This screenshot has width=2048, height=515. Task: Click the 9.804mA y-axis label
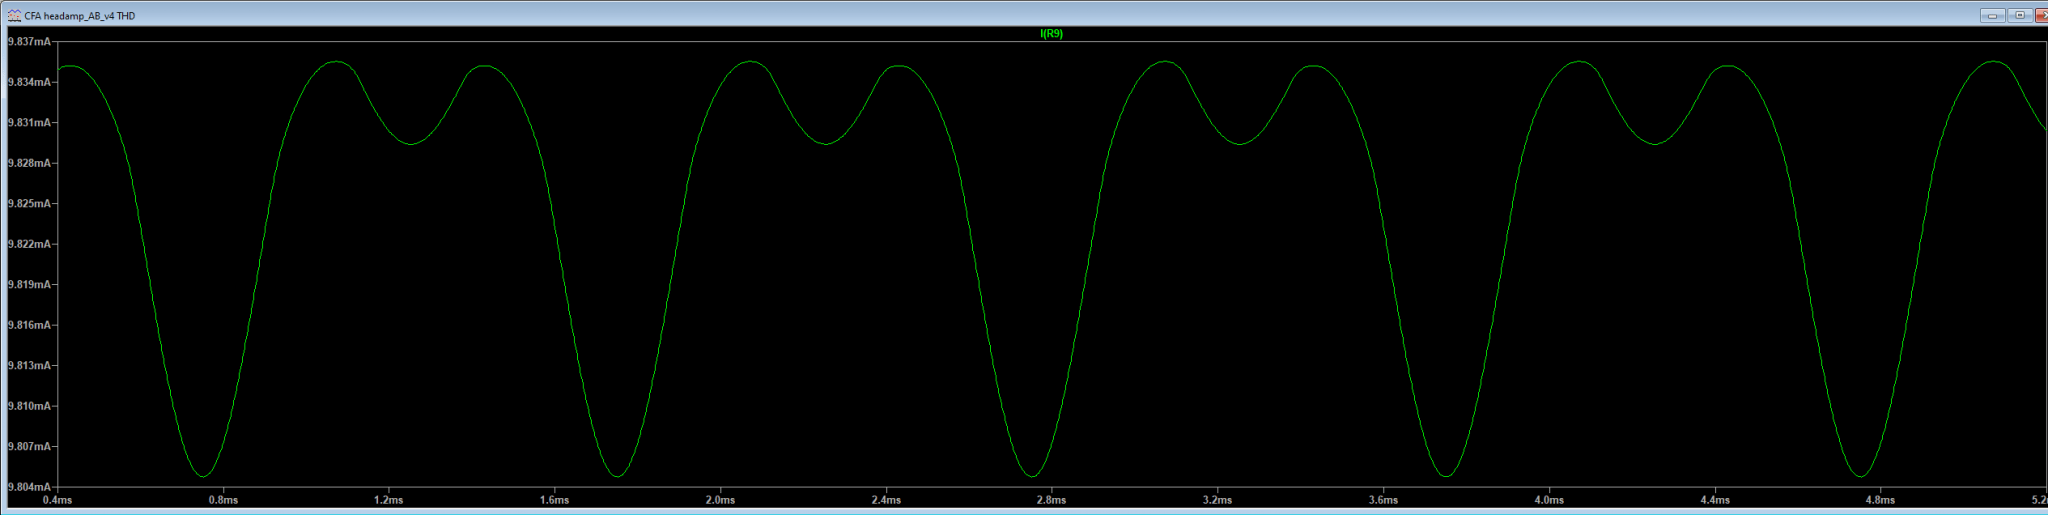click(x=27, y=487)
